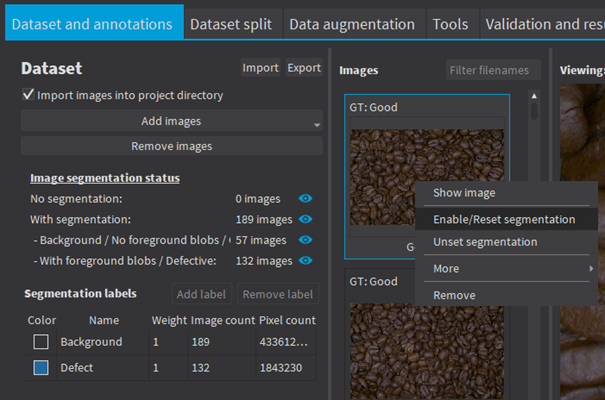
Task: Open the Validation and results tab
Action: [544, 24]
